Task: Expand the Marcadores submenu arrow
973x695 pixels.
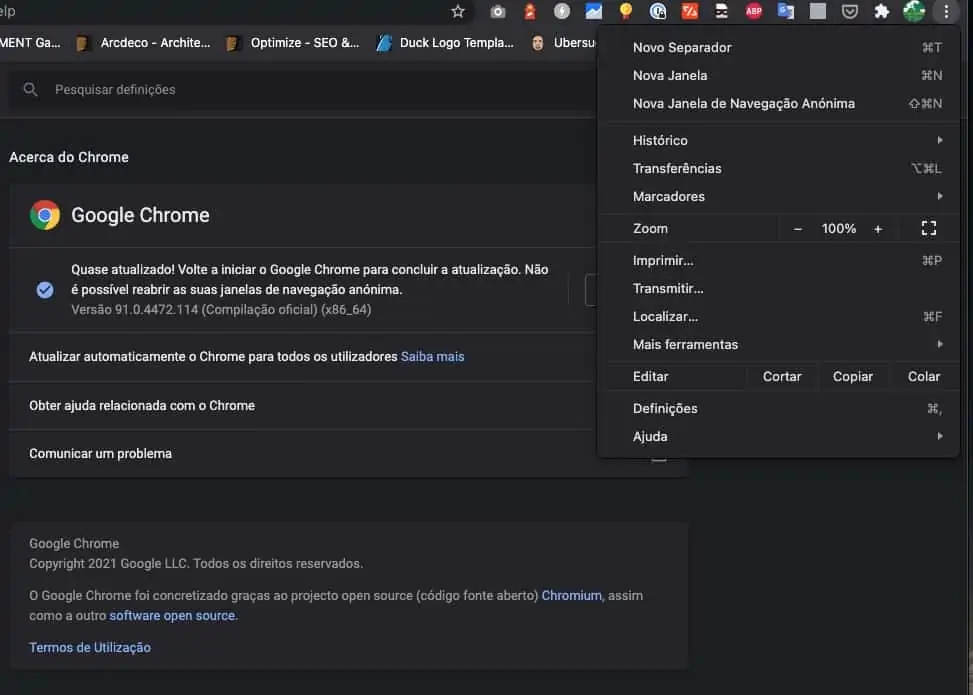Action: 939,196
